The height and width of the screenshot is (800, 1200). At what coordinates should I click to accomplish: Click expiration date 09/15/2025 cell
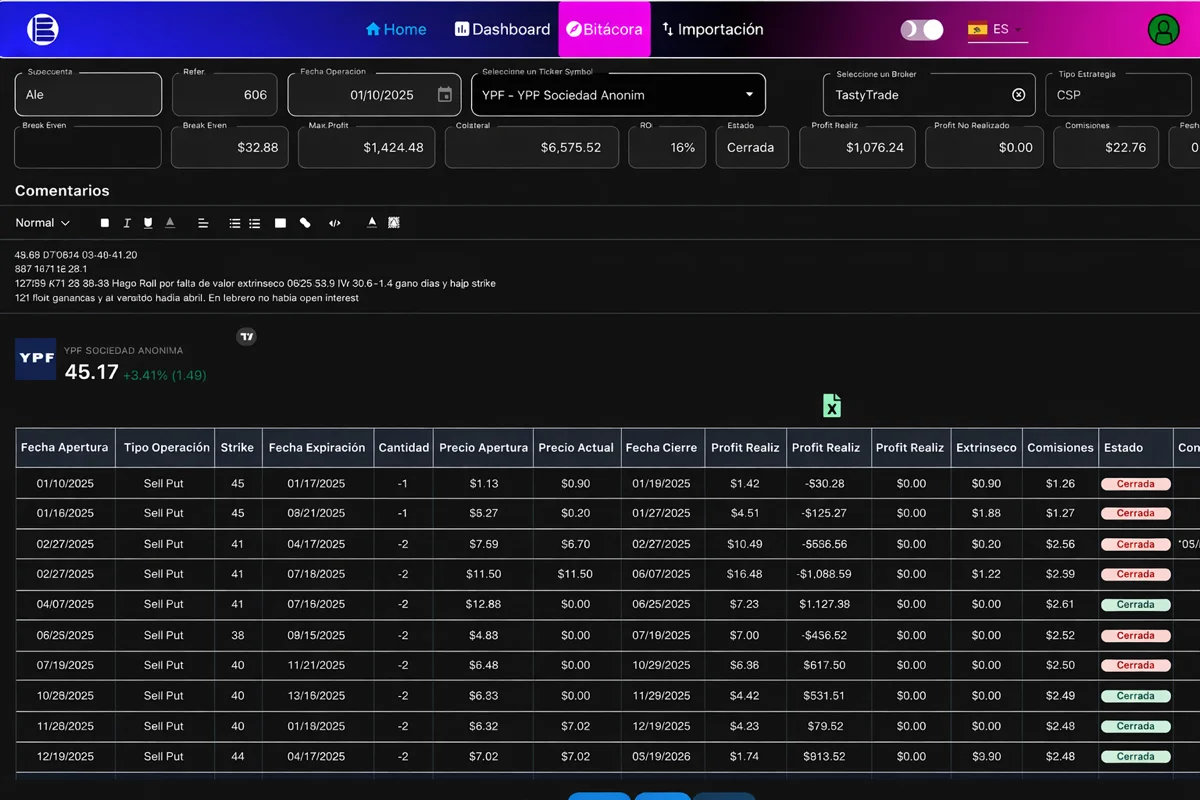316,635
